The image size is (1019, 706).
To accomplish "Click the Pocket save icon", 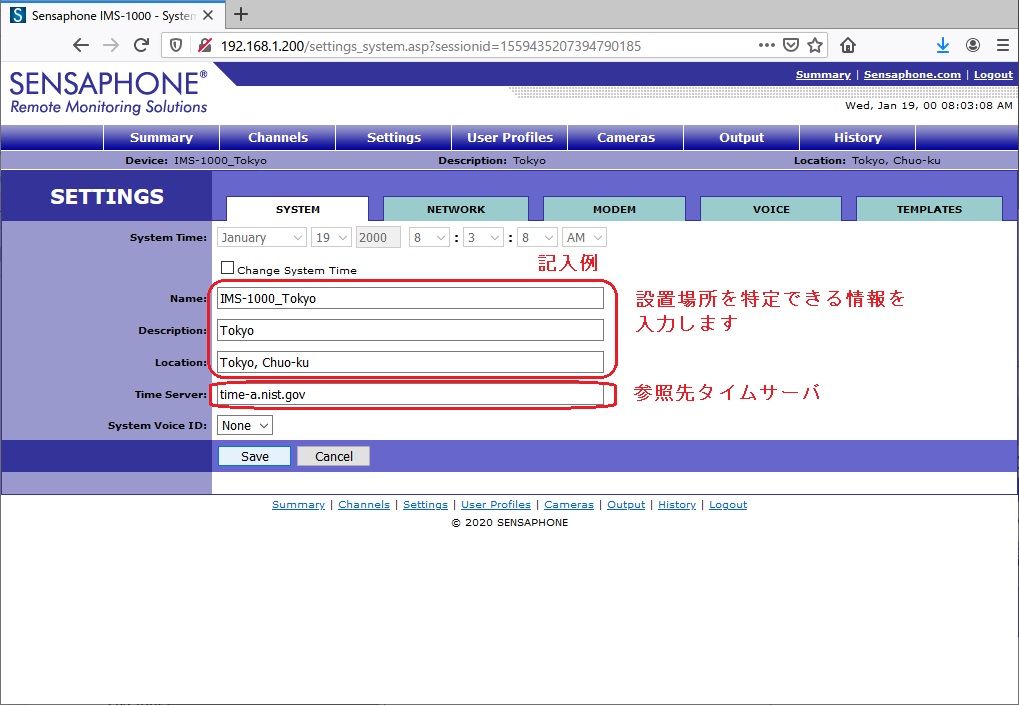I will coord(791,46).
